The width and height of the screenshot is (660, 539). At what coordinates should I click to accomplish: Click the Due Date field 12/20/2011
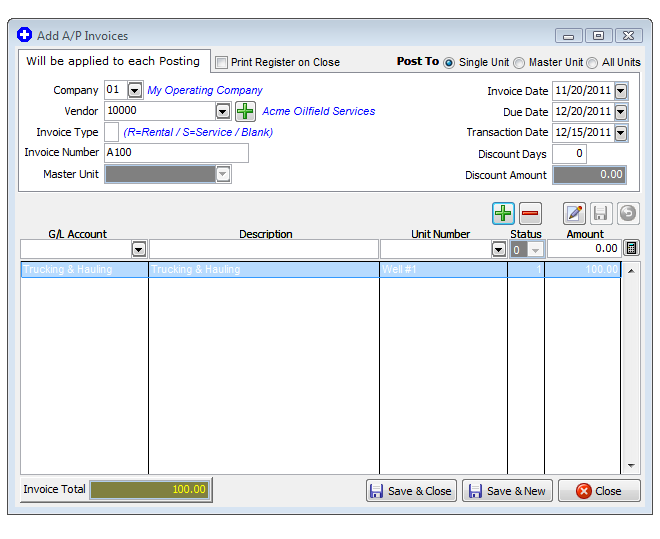pos(583,112)
